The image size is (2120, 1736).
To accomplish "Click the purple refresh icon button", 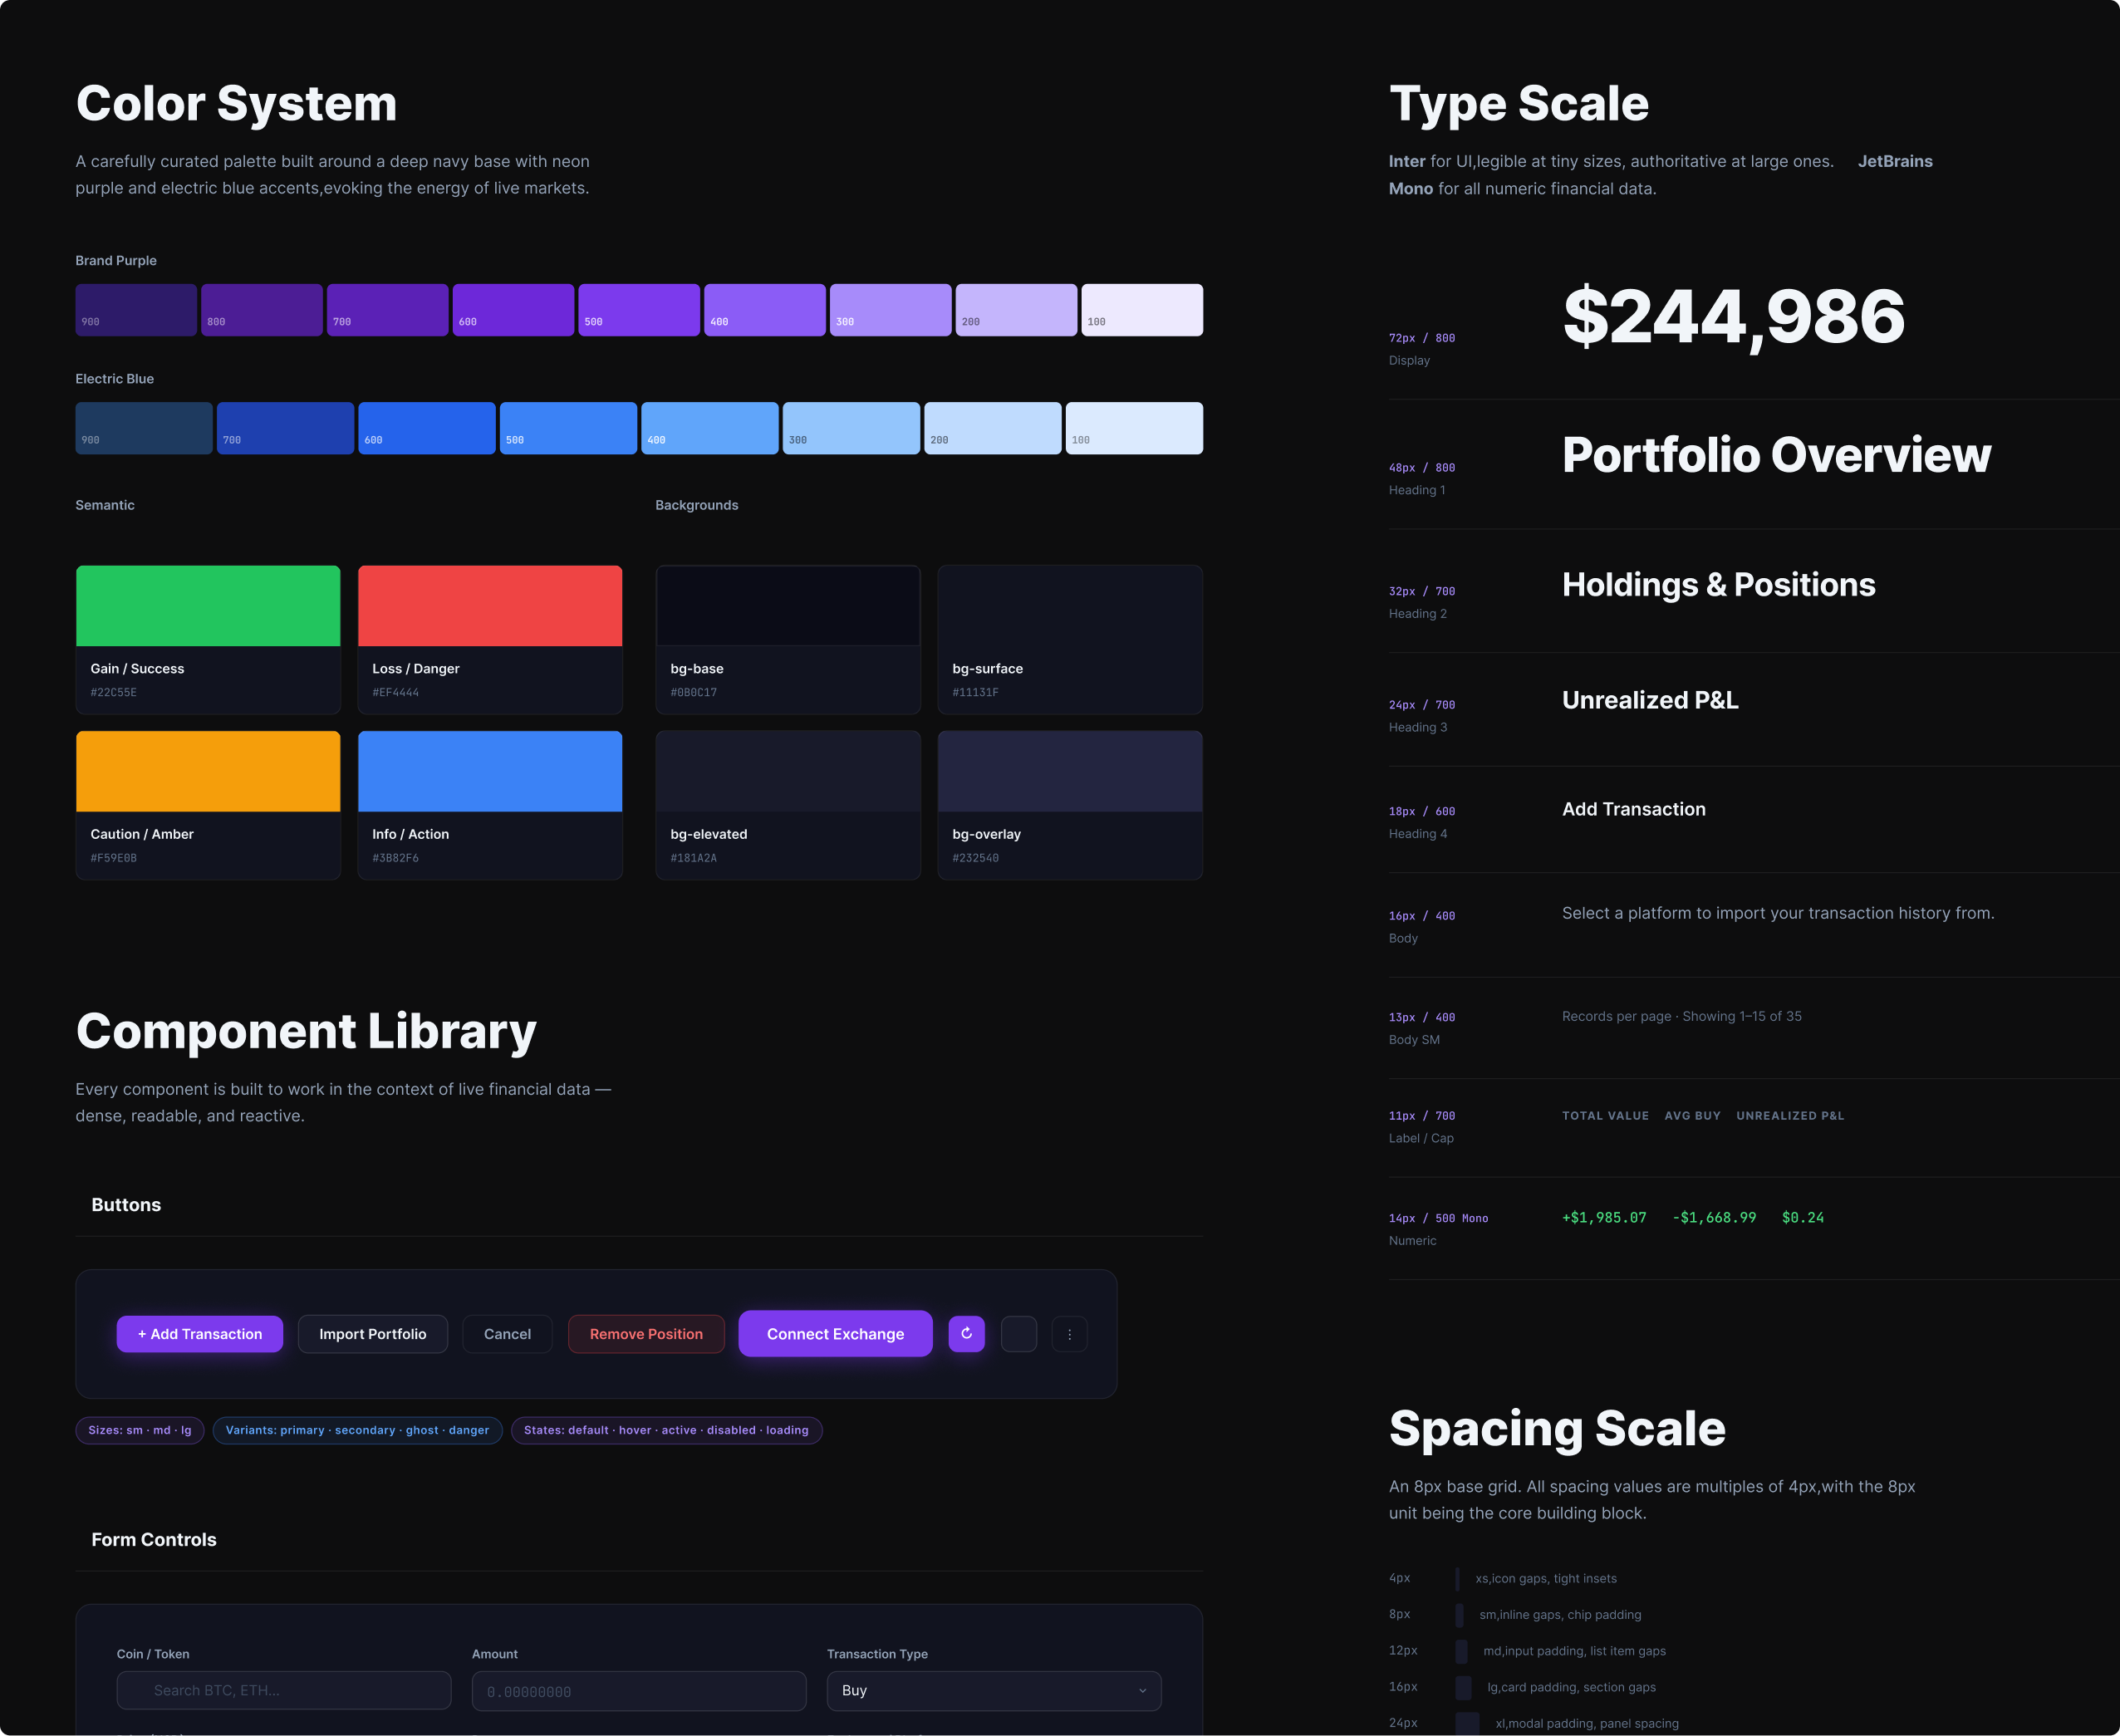I will click(966, 1333).
